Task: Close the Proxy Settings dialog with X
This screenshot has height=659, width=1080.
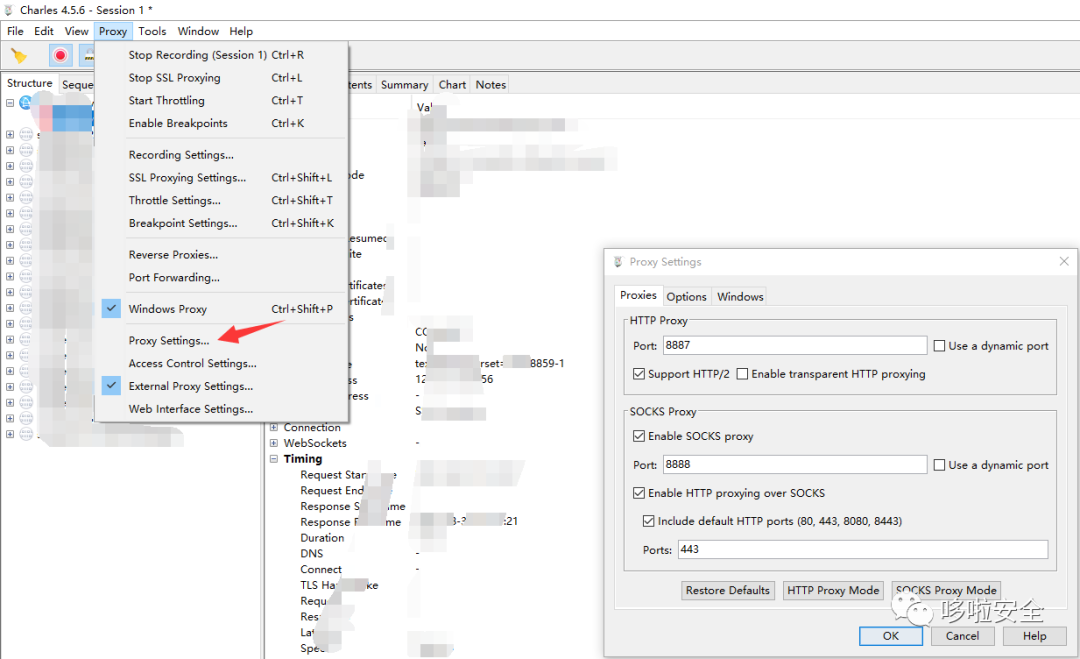Action: coord(1064,261)
